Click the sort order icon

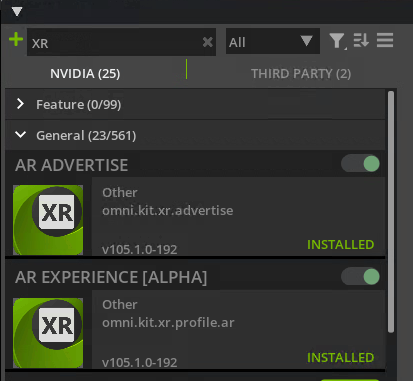pos(361,40)
